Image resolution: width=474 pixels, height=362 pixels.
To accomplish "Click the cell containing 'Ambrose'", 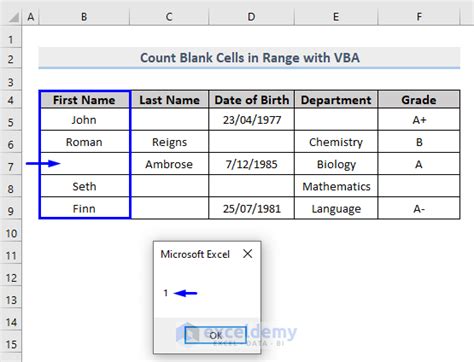I will (169, 164).
